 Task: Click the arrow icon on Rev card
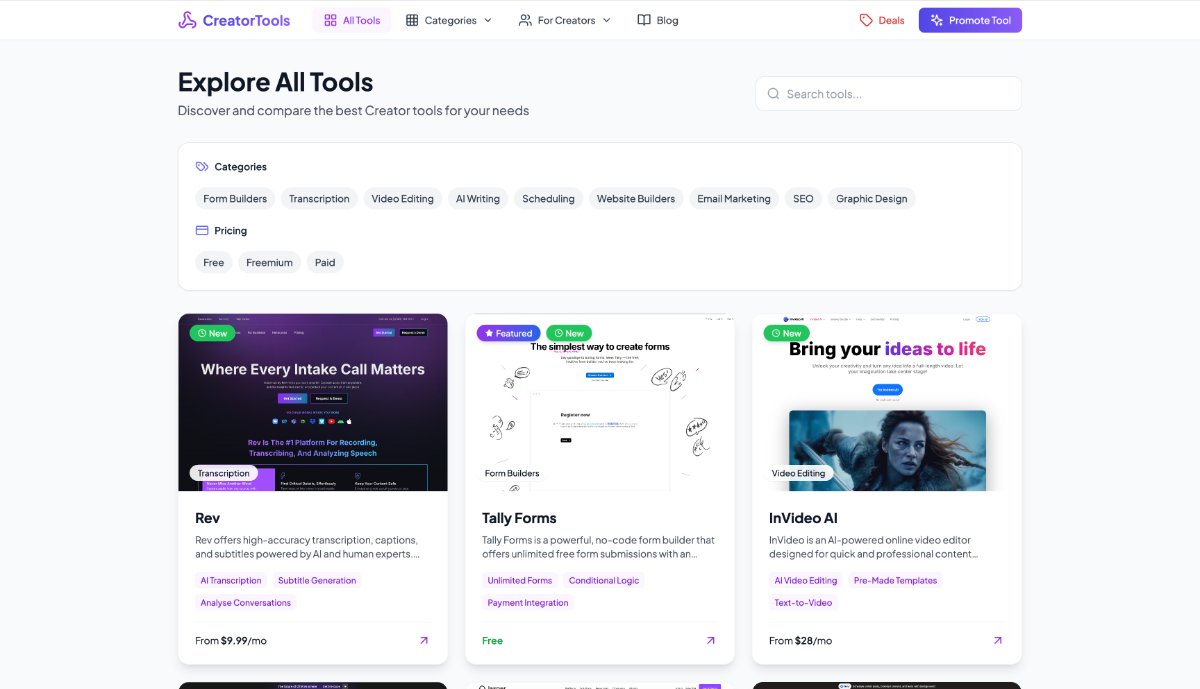[424, 641]
